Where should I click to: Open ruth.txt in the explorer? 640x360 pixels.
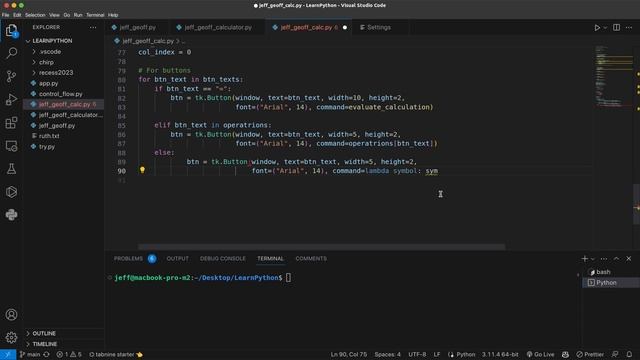click(49, 136)
